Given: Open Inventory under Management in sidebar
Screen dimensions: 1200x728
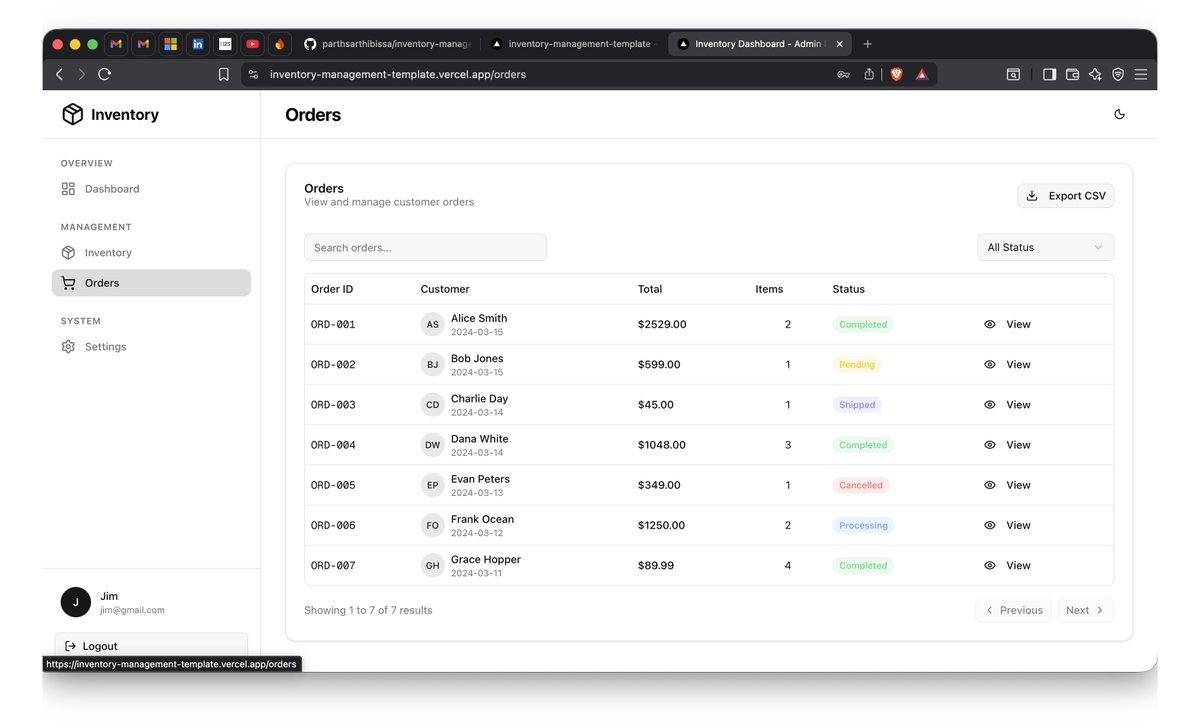Looking at the screenshot, I should (x=151, y=253).
